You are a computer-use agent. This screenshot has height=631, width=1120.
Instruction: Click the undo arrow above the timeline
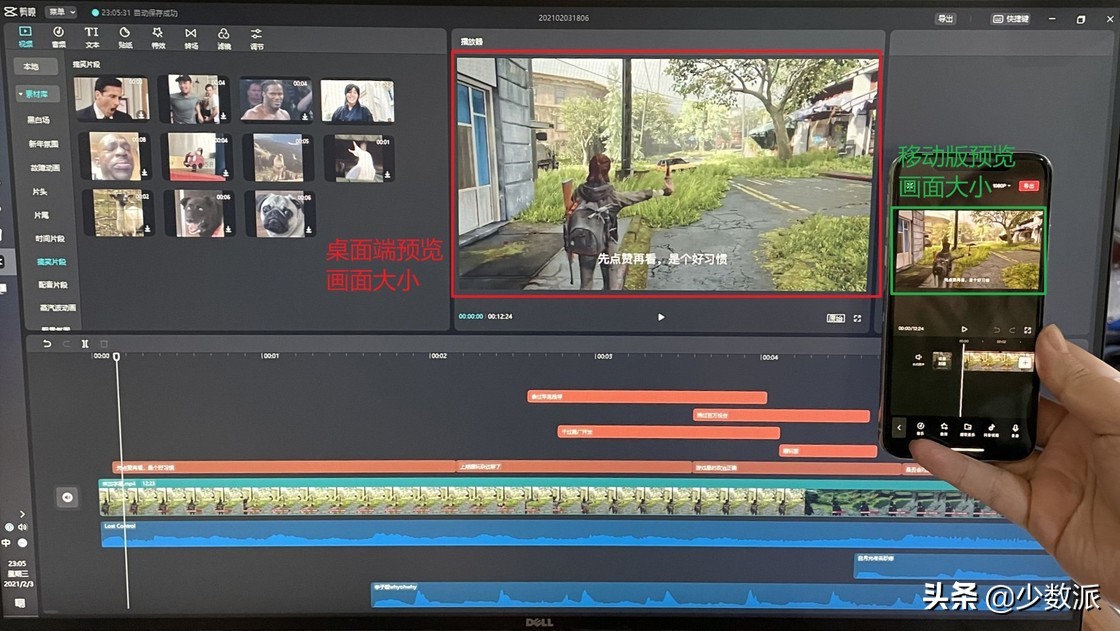coord(47,344)
